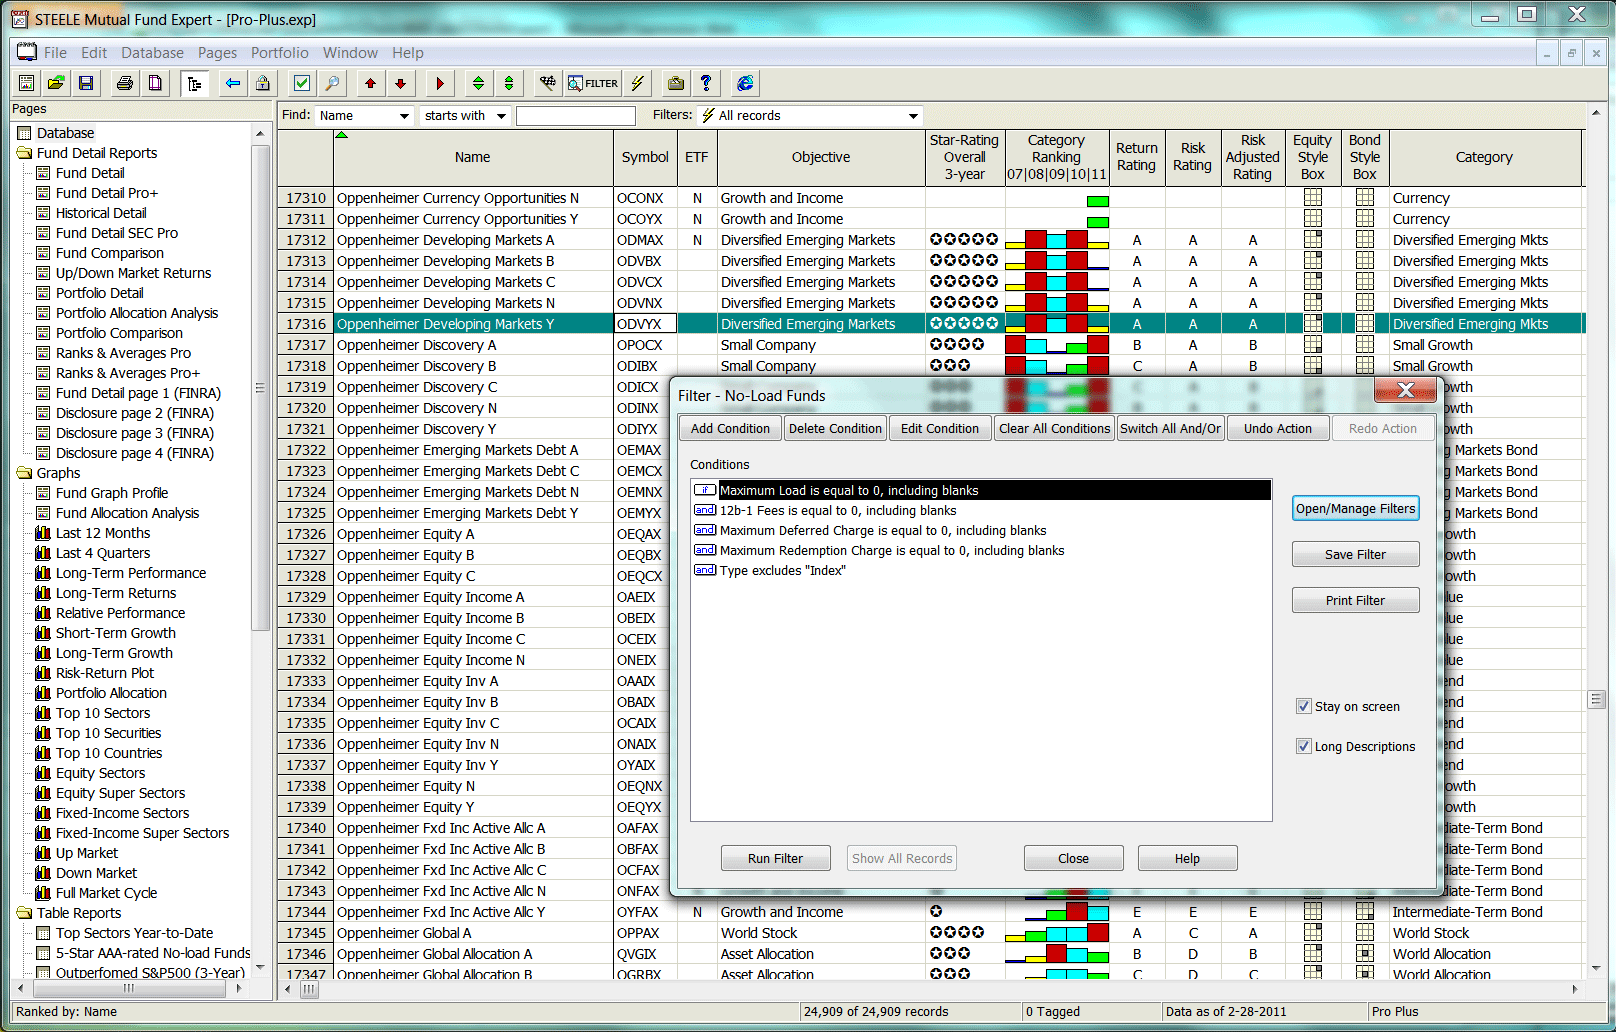Toggle and/or operator on Type excludes Index condition

click(x=705, y=570)
